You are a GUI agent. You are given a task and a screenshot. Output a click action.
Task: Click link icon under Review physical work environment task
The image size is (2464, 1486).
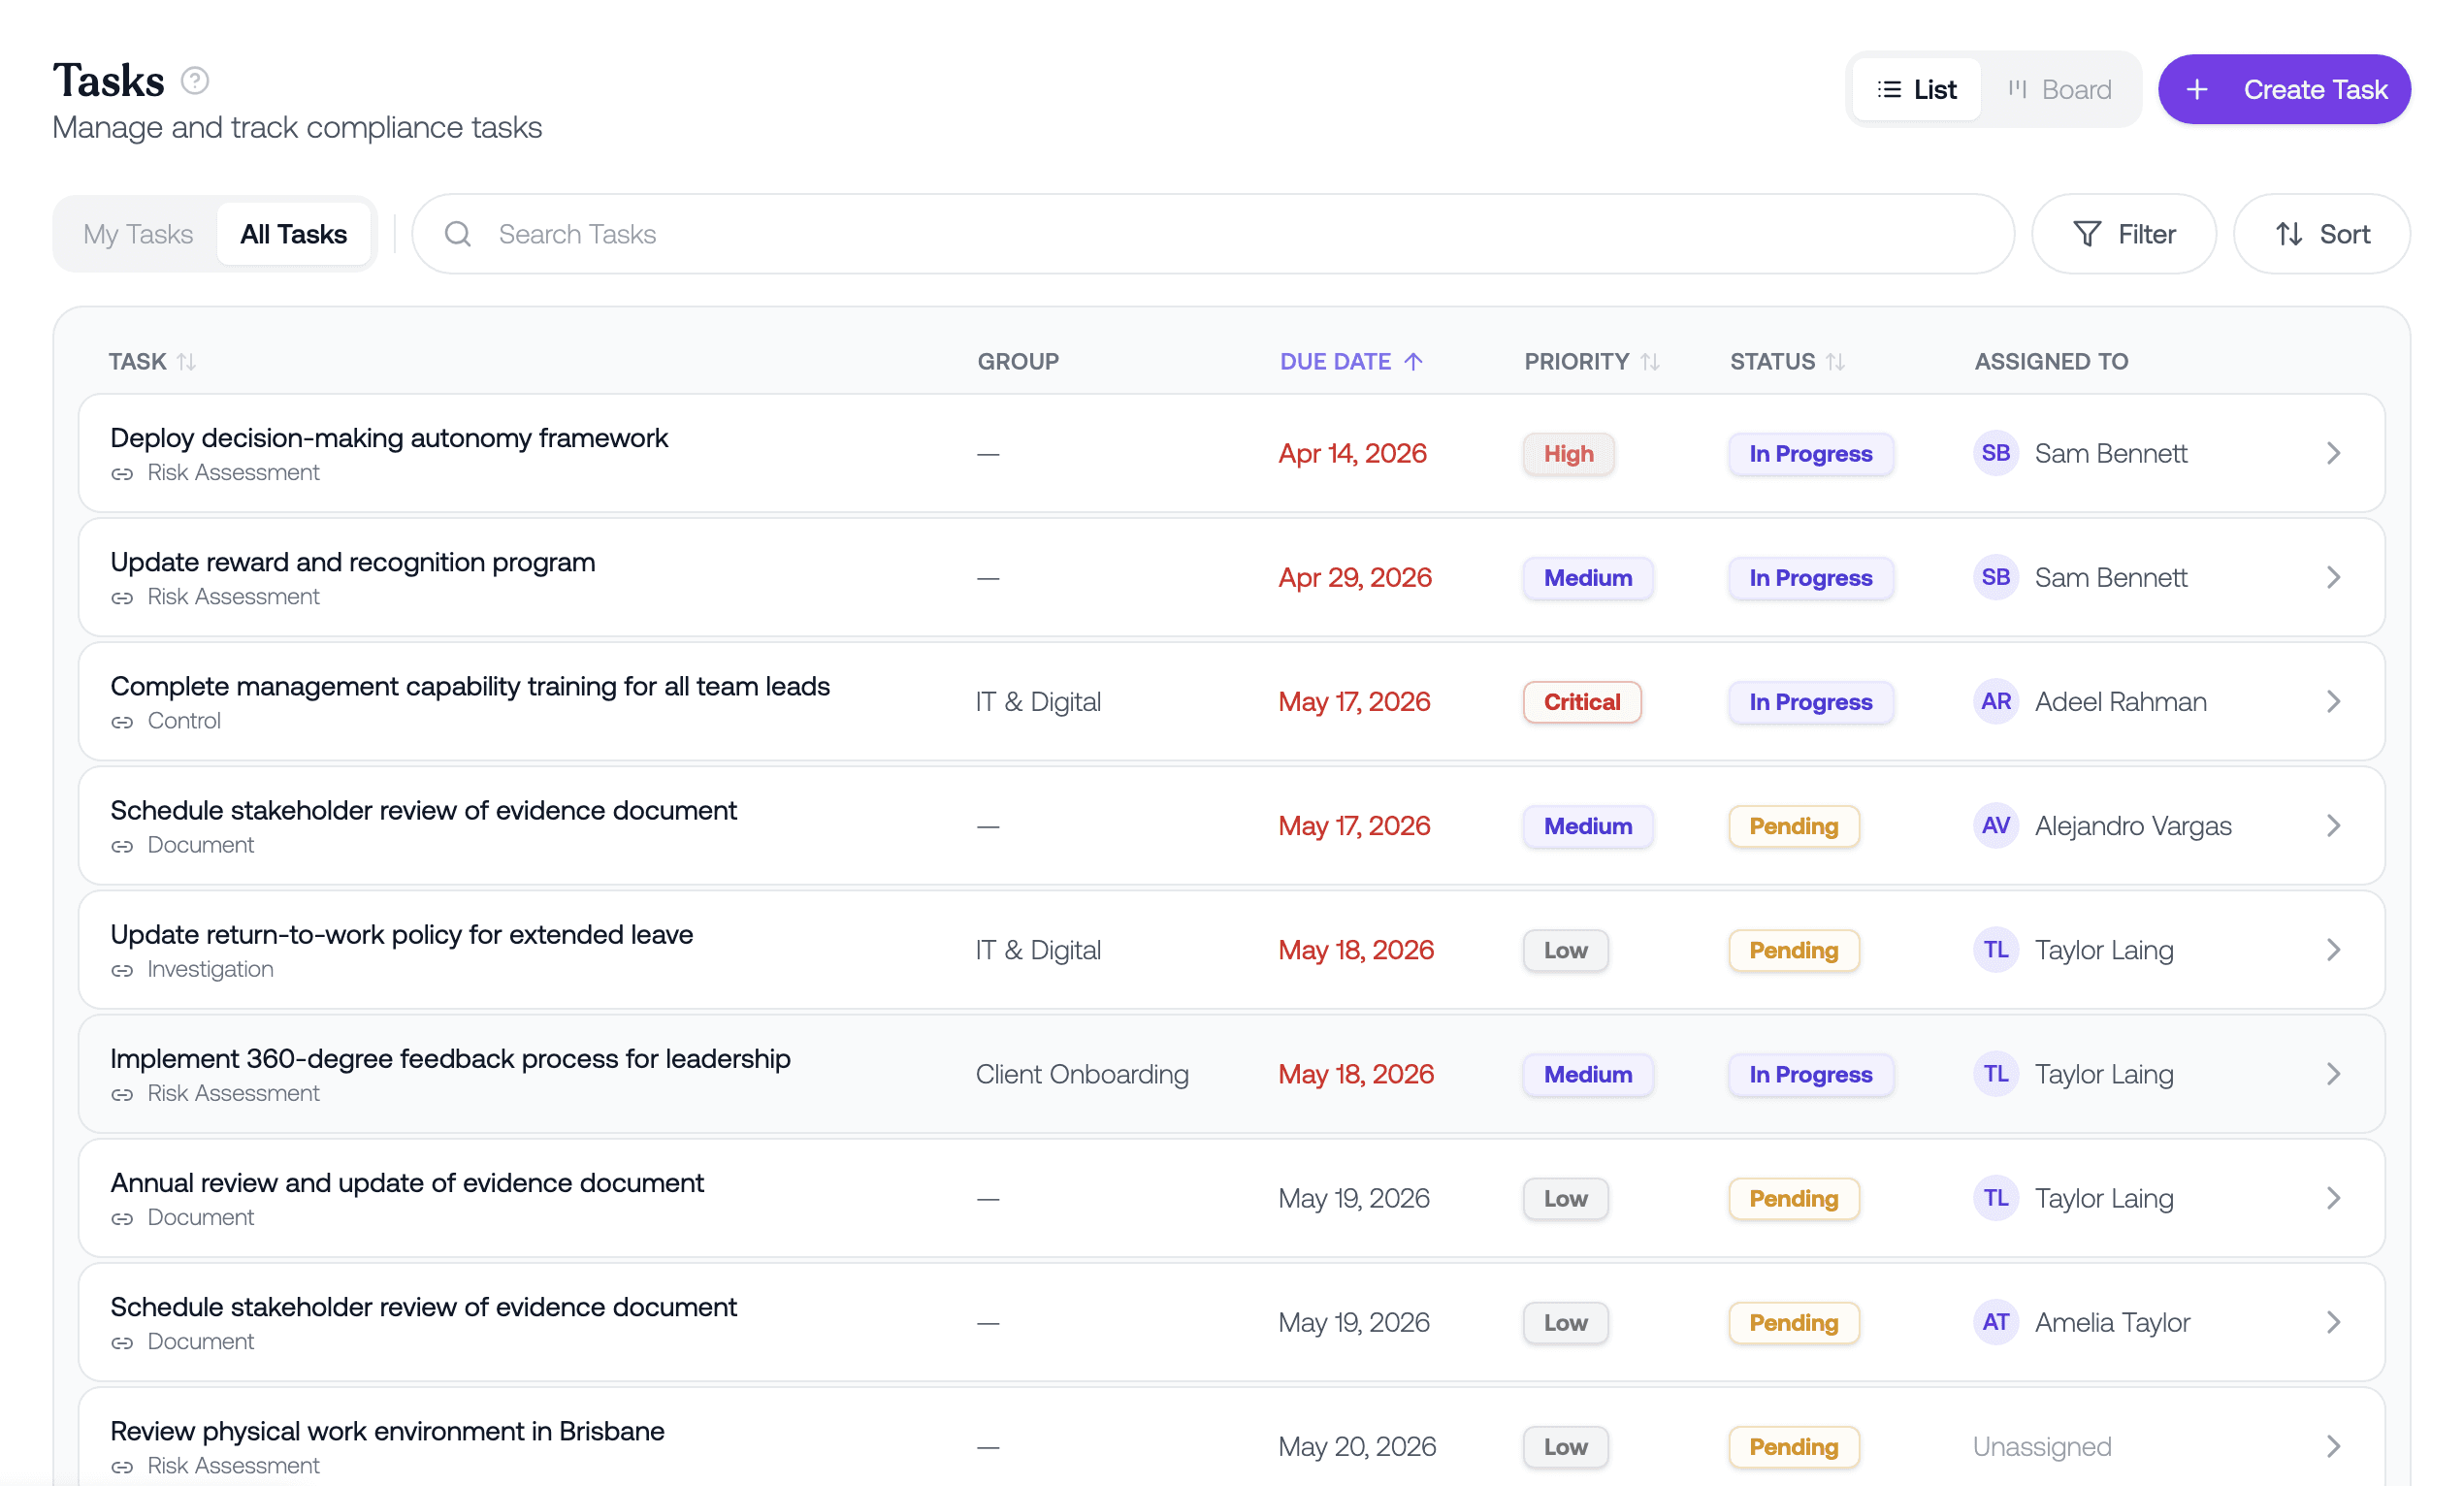coord(122,1466)
